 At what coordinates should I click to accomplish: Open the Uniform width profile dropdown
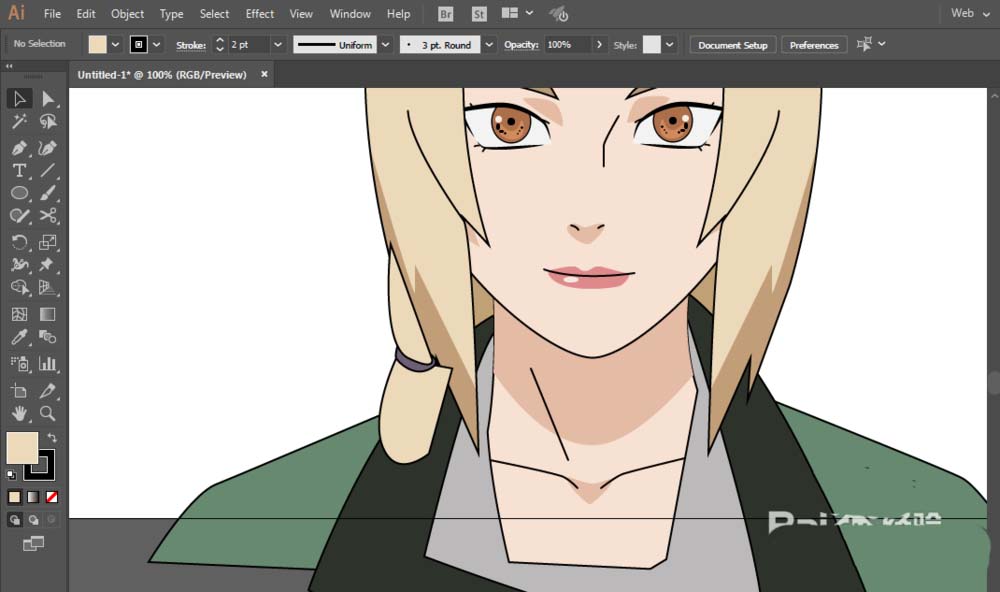pyautogui.click(x=385, y=45)
